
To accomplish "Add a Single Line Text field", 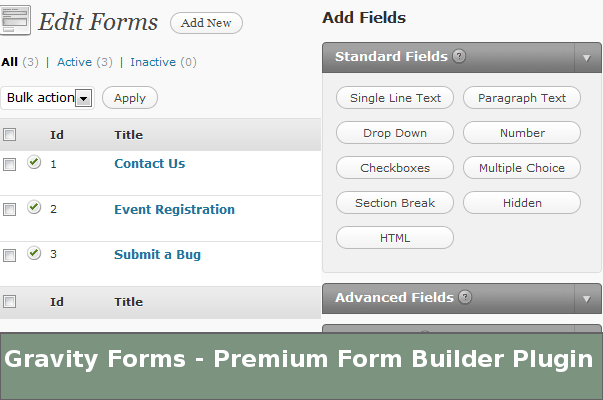I will tap(395, 98).
